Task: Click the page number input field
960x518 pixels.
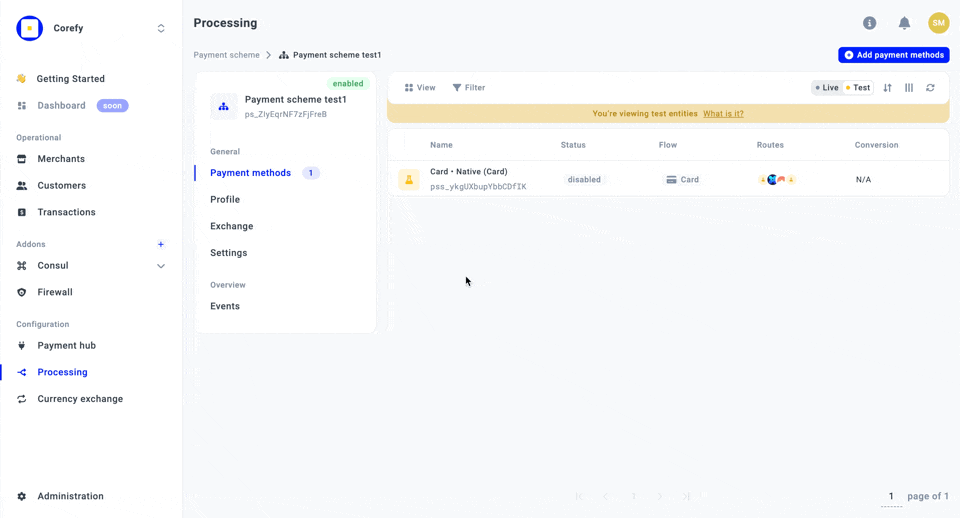Action: 891,497
